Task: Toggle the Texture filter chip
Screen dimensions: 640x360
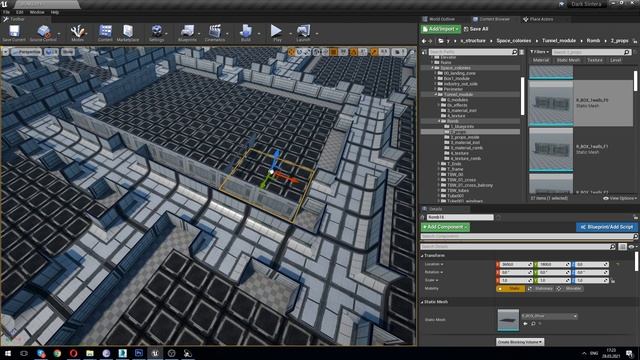Action: [595, 60]
